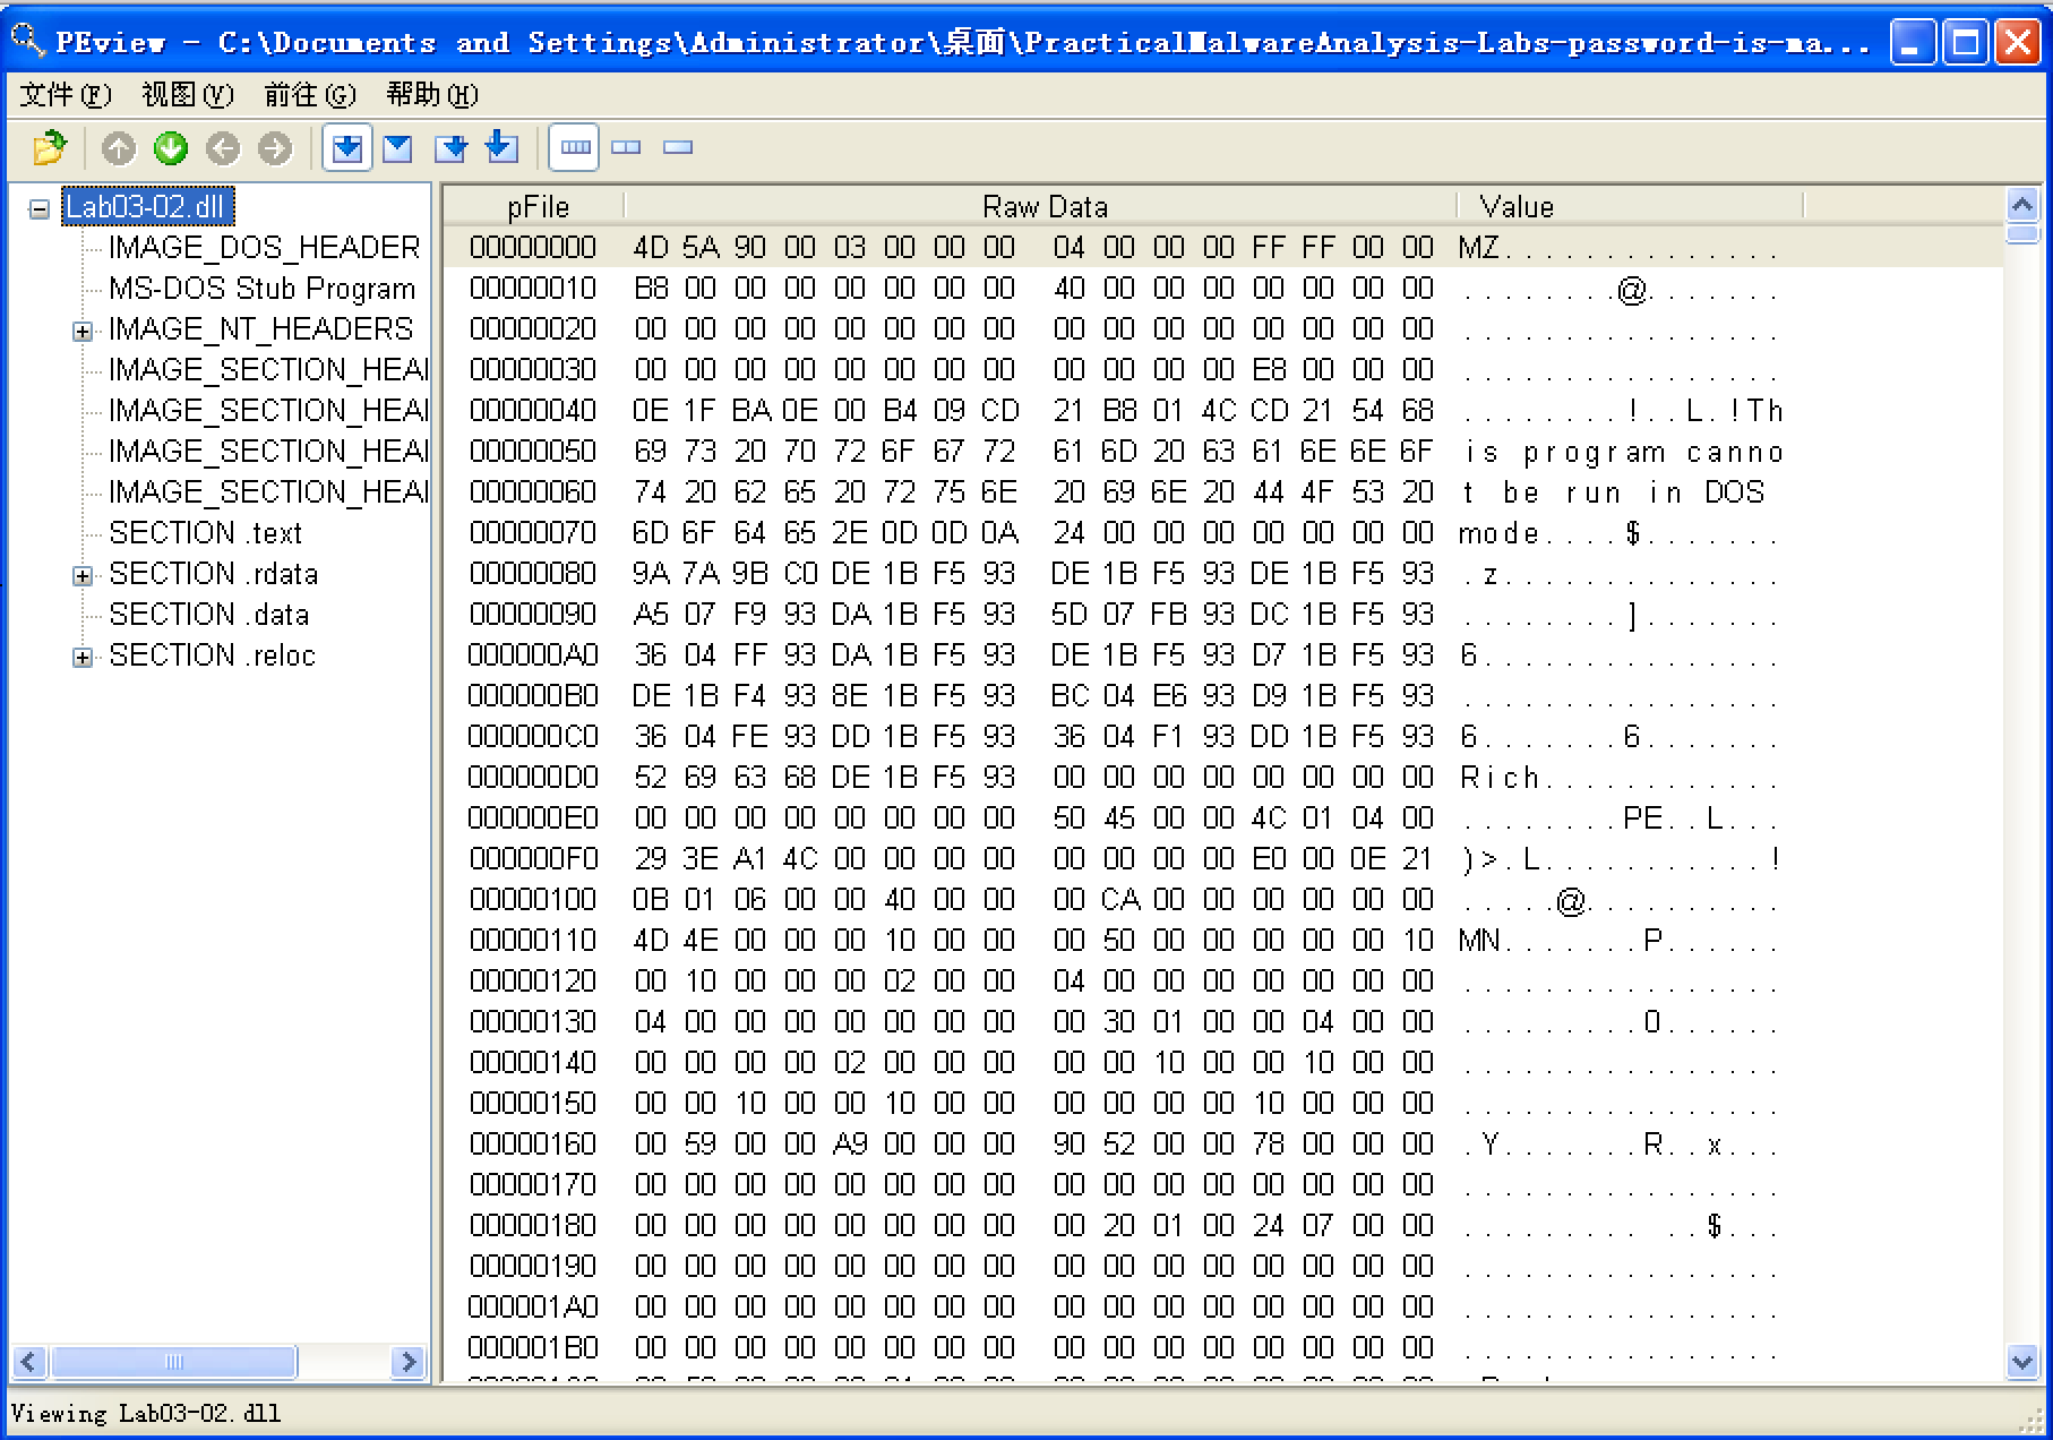Click tree panel scroll left arrow

click(x=29, y=1362)
